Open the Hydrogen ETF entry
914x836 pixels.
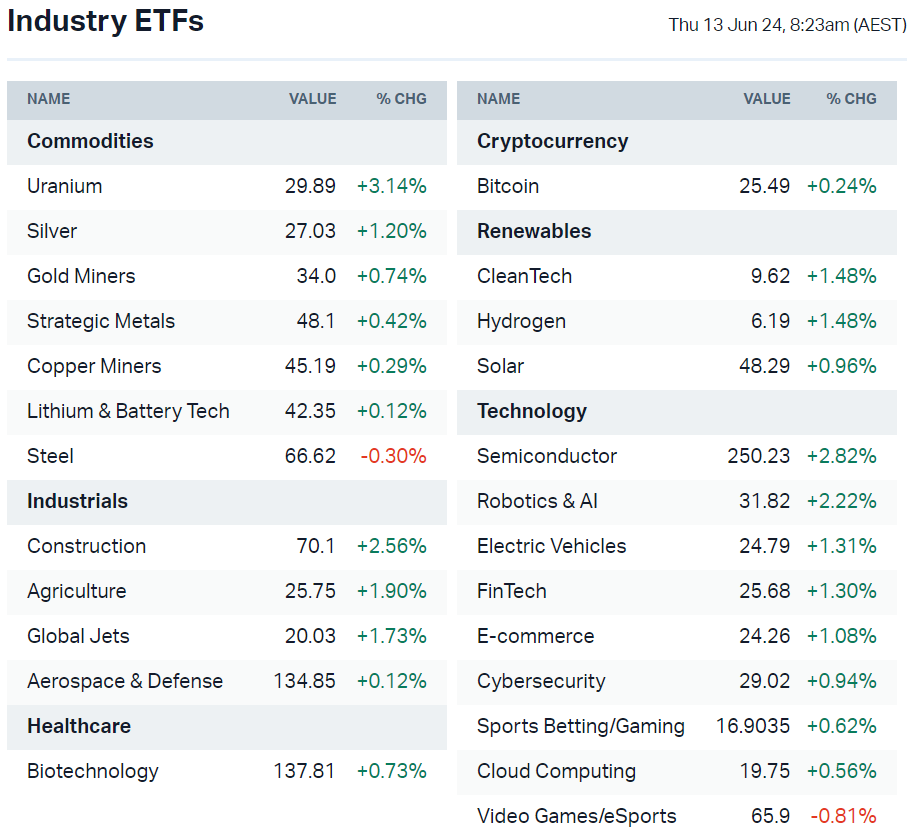point(521,321)
